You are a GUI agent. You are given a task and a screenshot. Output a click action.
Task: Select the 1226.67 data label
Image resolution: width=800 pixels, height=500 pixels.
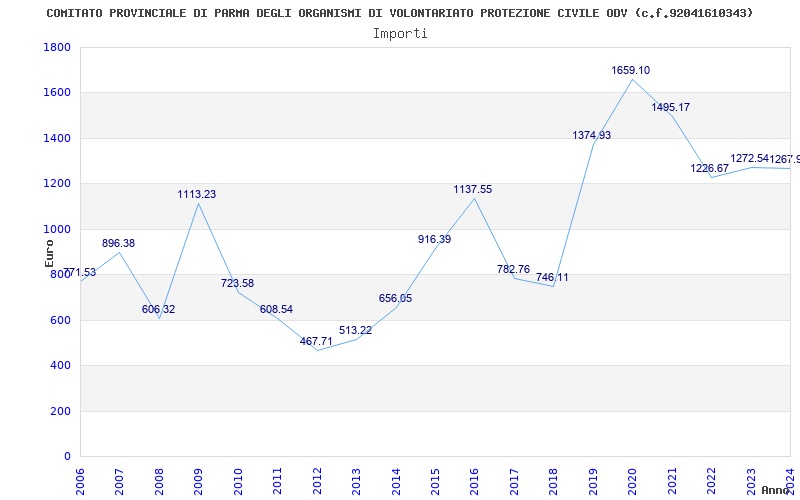(710, 168)
